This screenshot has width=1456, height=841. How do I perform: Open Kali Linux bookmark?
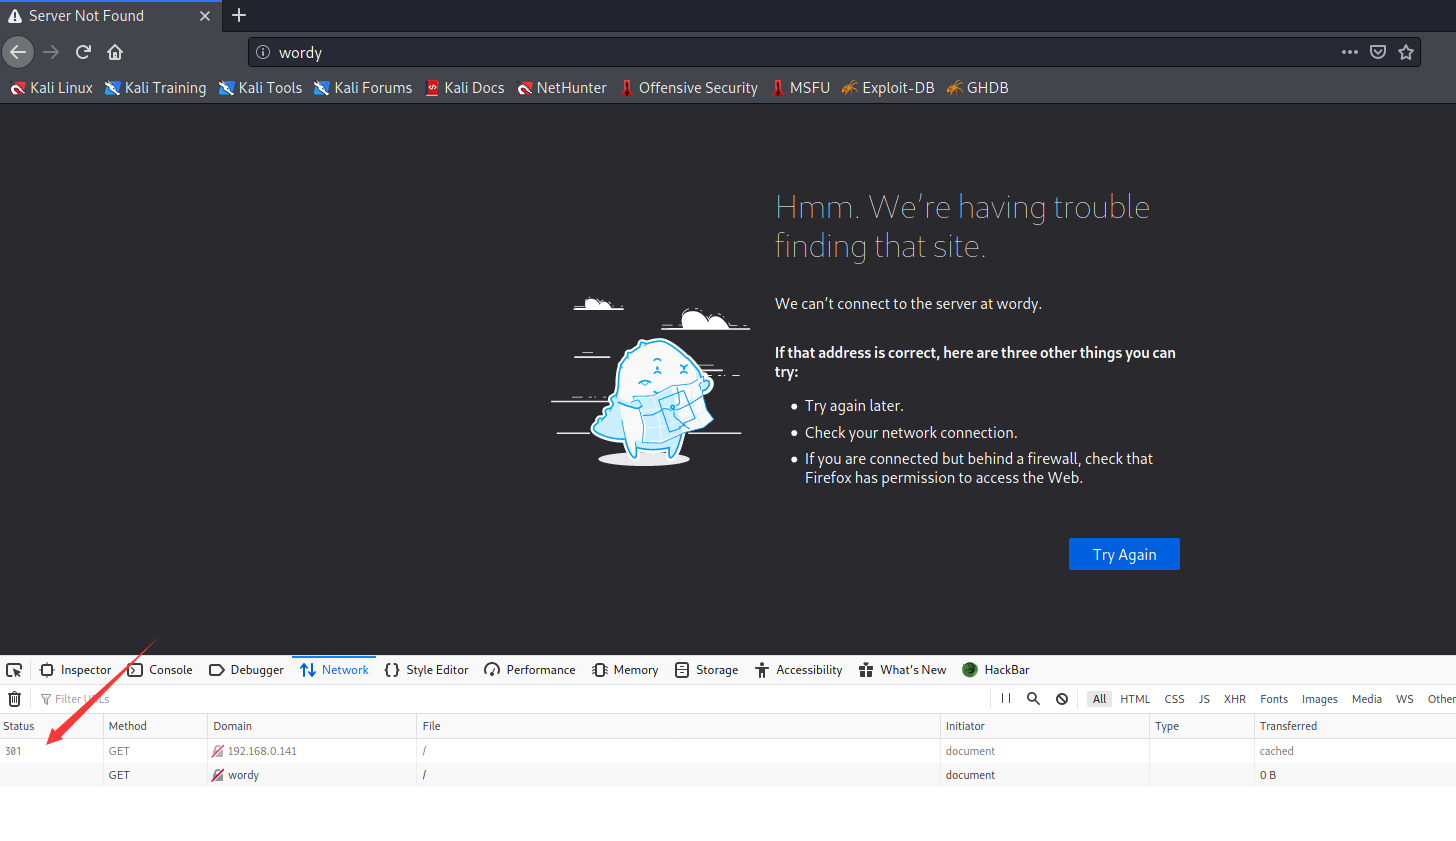pyautogui.click(x=51, y=88)
